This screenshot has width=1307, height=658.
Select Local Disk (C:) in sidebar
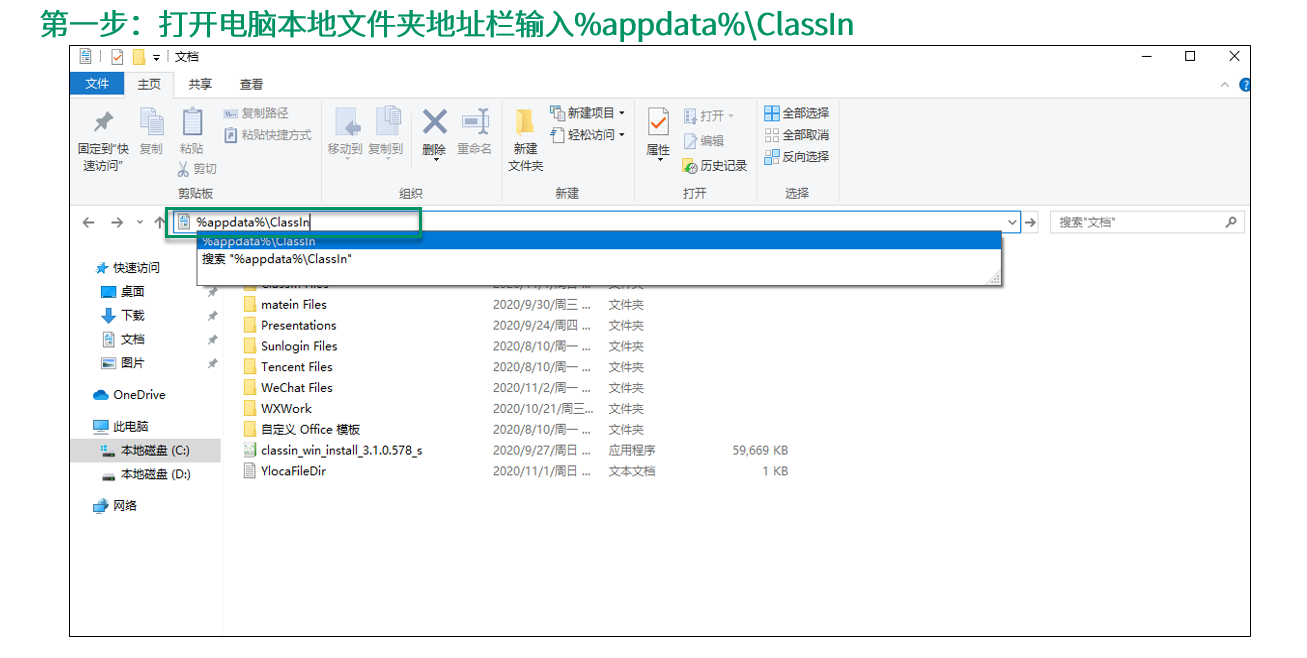pos(146,450)
